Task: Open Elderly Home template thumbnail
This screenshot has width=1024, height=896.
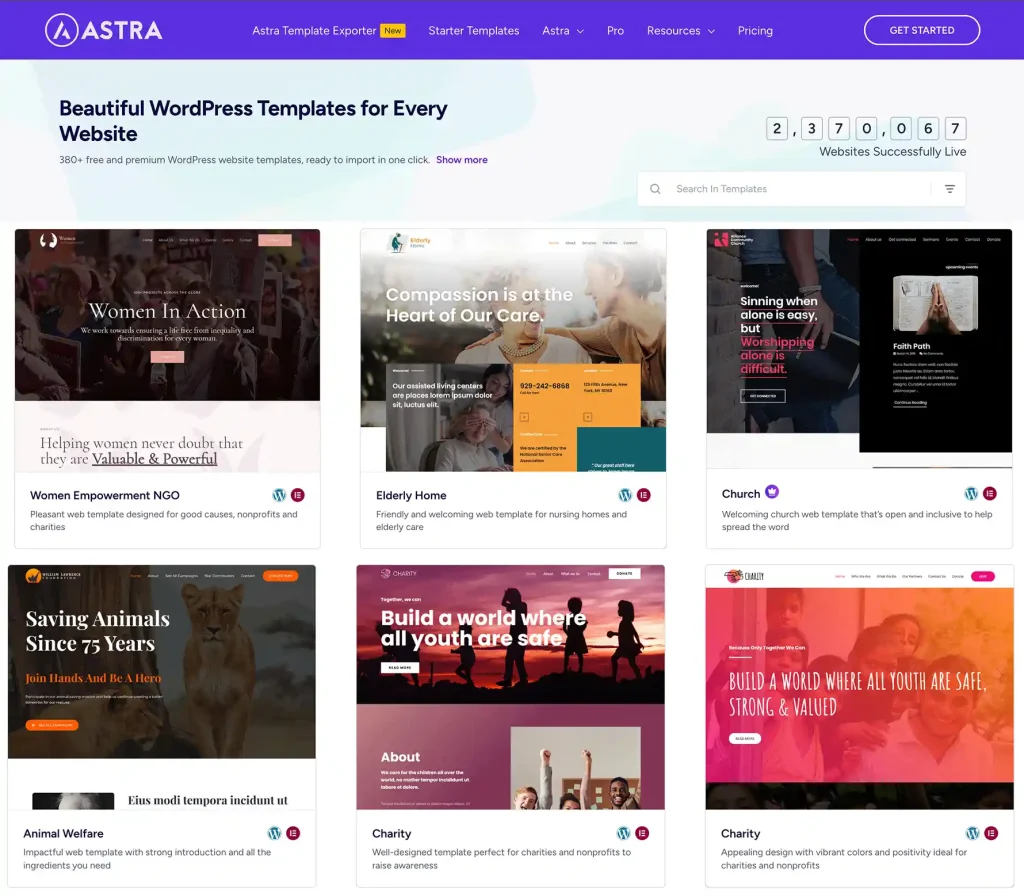Action: point(513,351)
